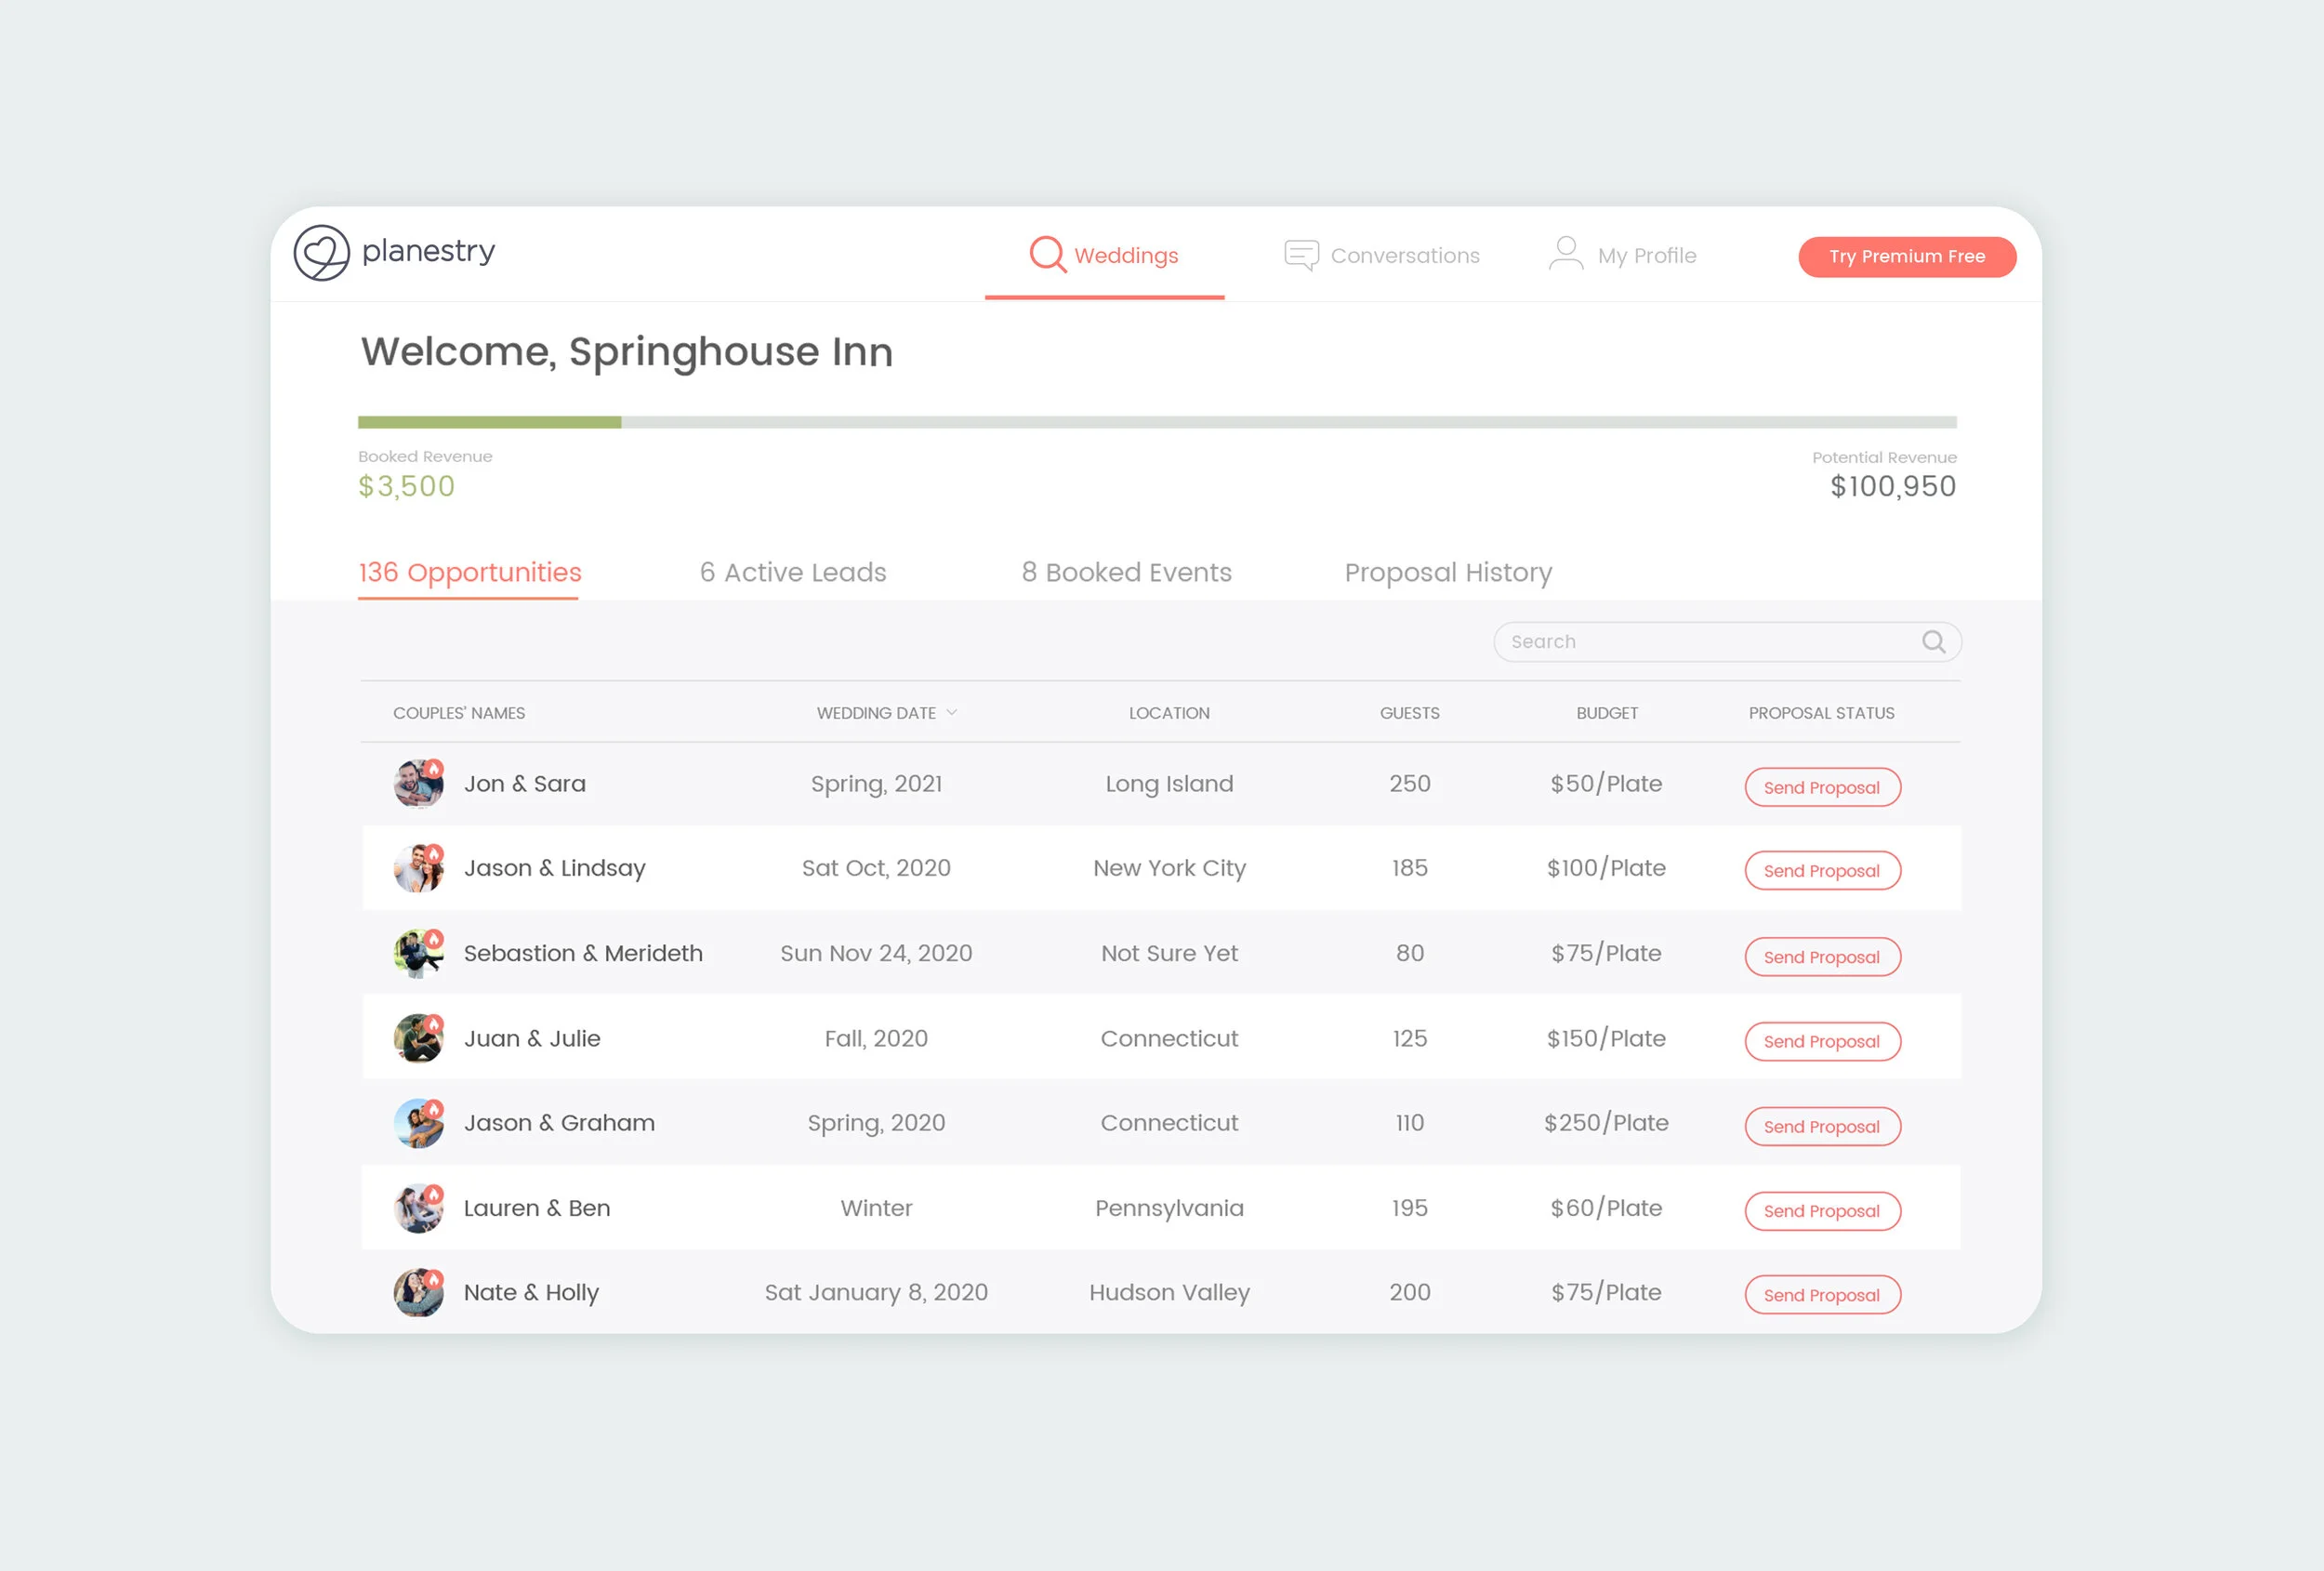Screen dimensions: 2324x1571
Task: Click the Conversations chat bubble icon
Action: click(x=1301, y=255)
